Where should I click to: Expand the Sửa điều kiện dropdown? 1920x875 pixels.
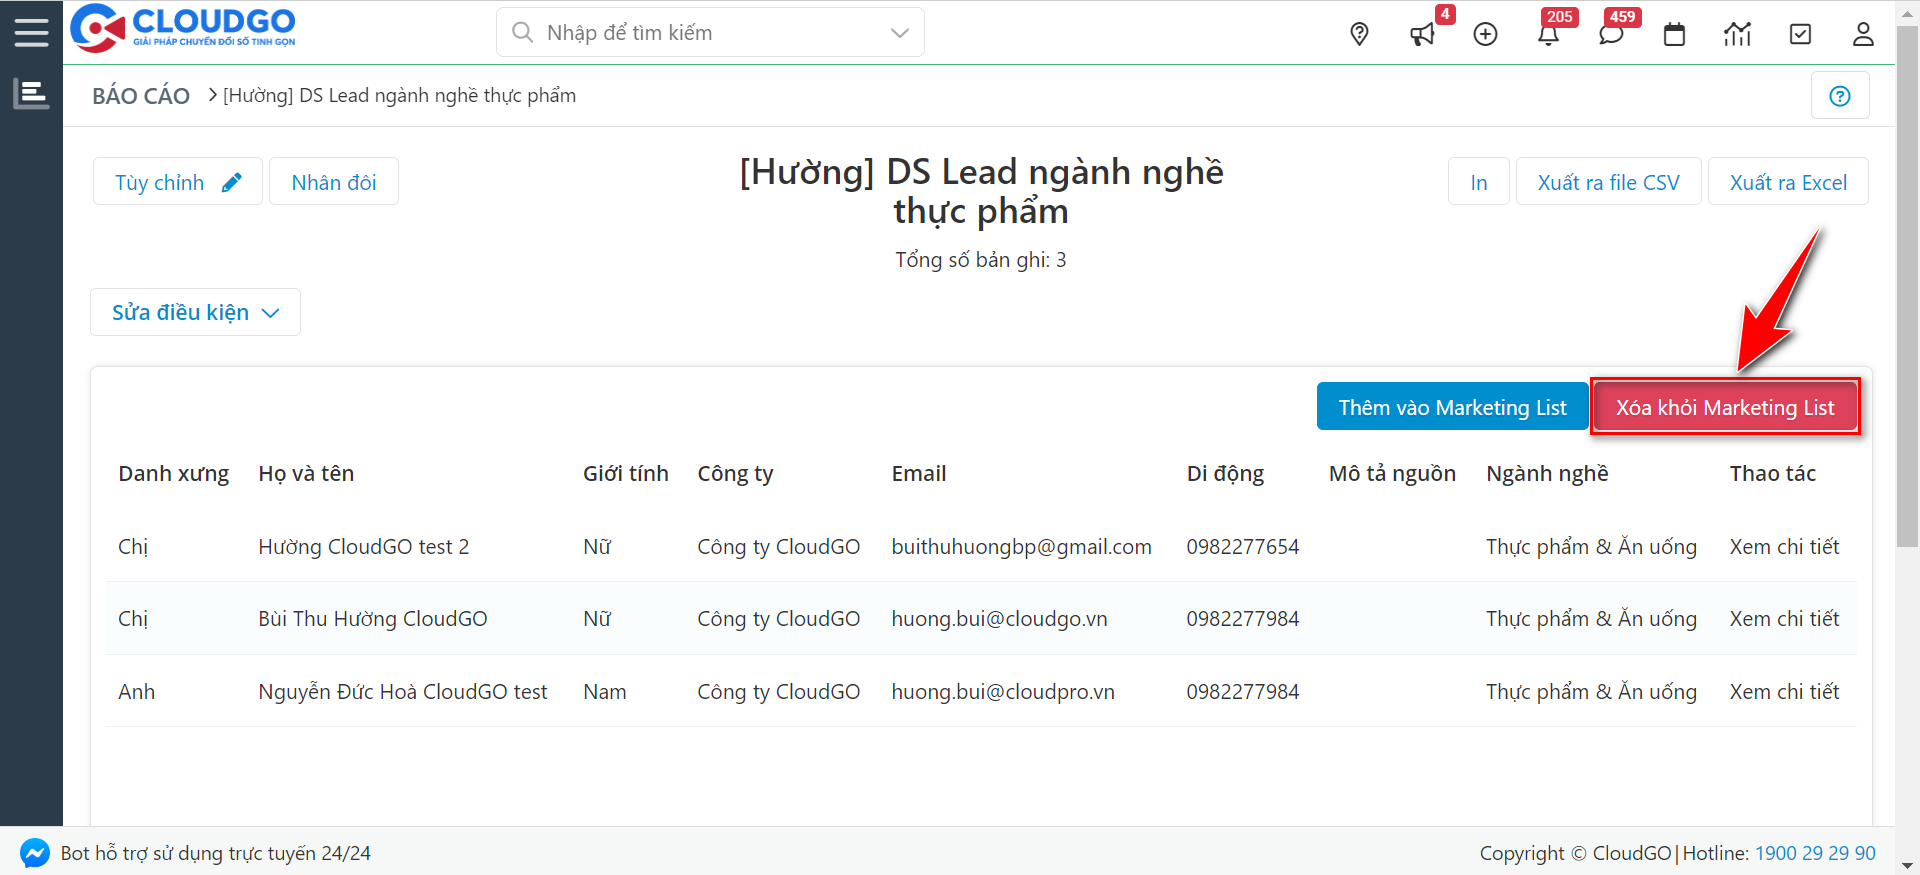(195, 312)
